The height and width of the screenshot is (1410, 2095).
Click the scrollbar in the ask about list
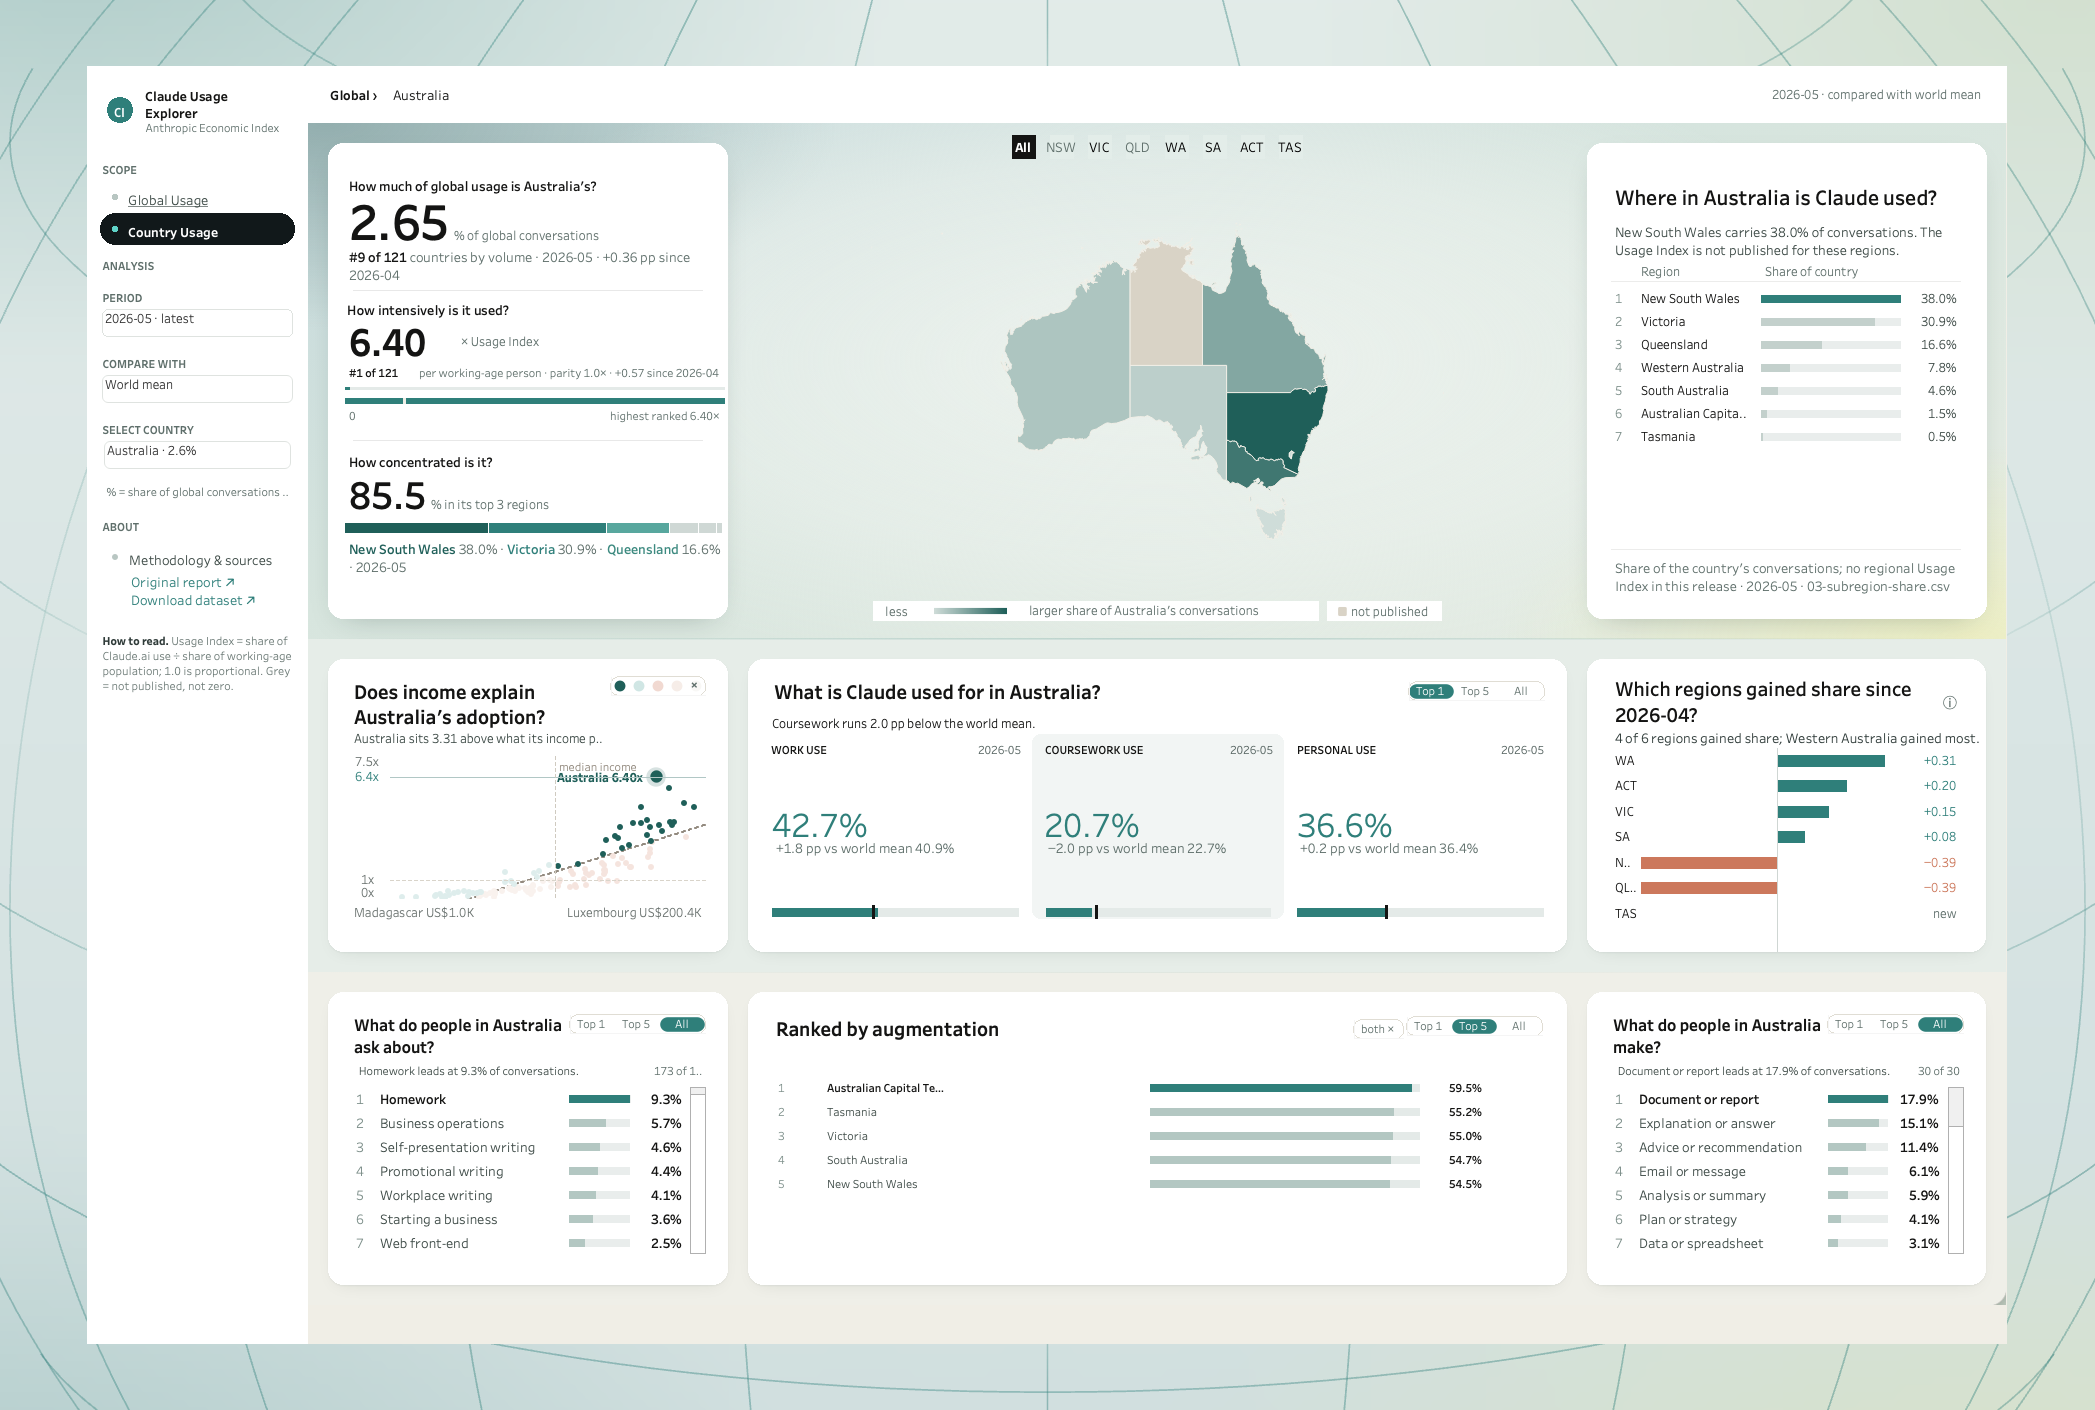click(x=698, y=1170)
